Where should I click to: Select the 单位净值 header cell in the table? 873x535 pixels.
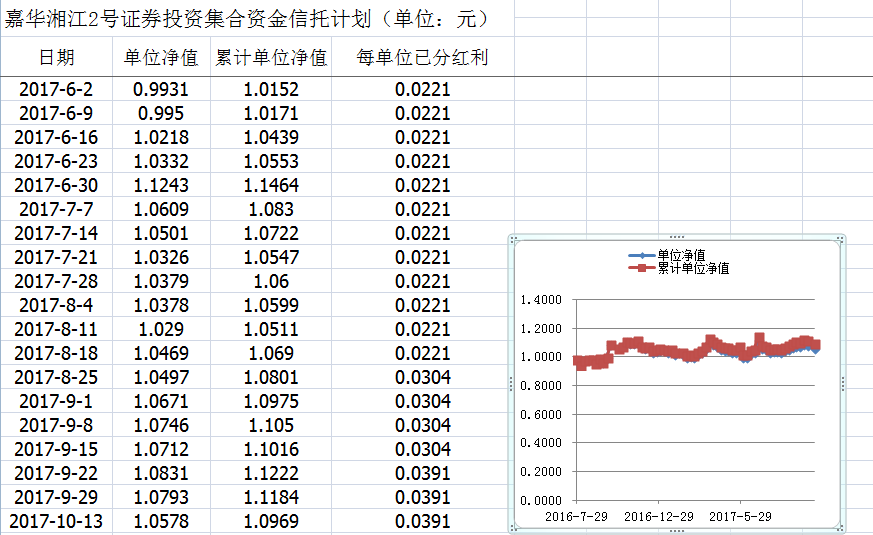point(160,58)
